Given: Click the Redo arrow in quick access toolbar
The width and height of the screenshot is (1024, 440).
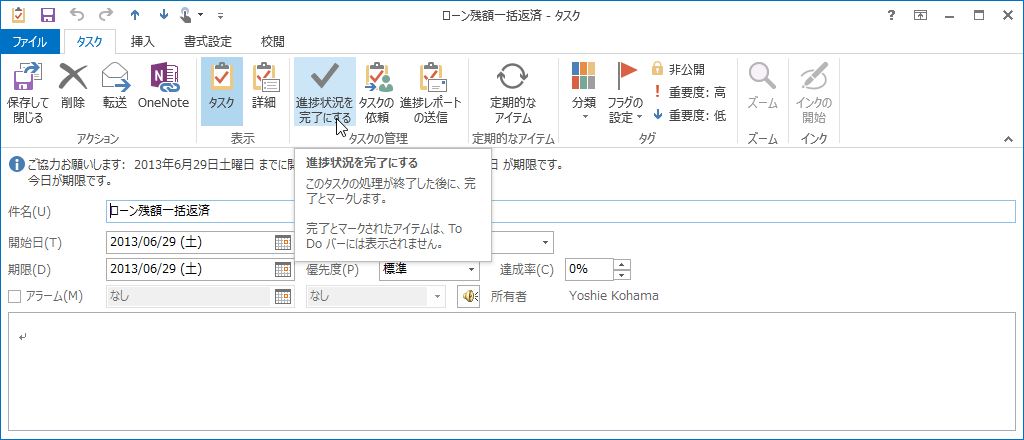Looking at the screenshot, I should point(105,15).
